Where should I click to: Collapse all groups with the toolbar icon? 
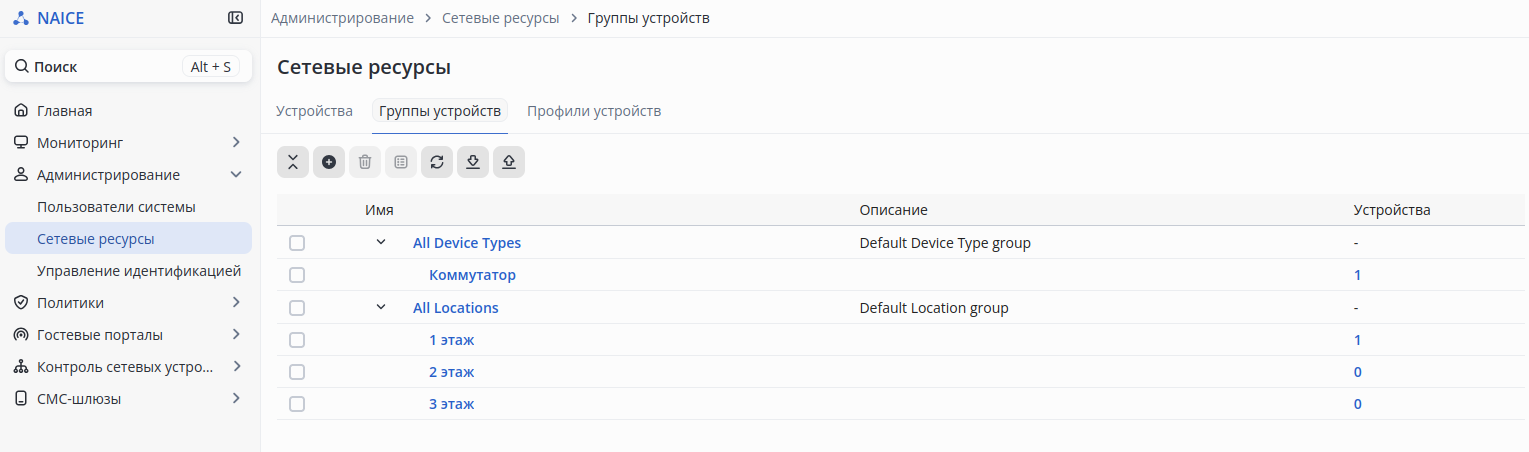pos(293,162)
